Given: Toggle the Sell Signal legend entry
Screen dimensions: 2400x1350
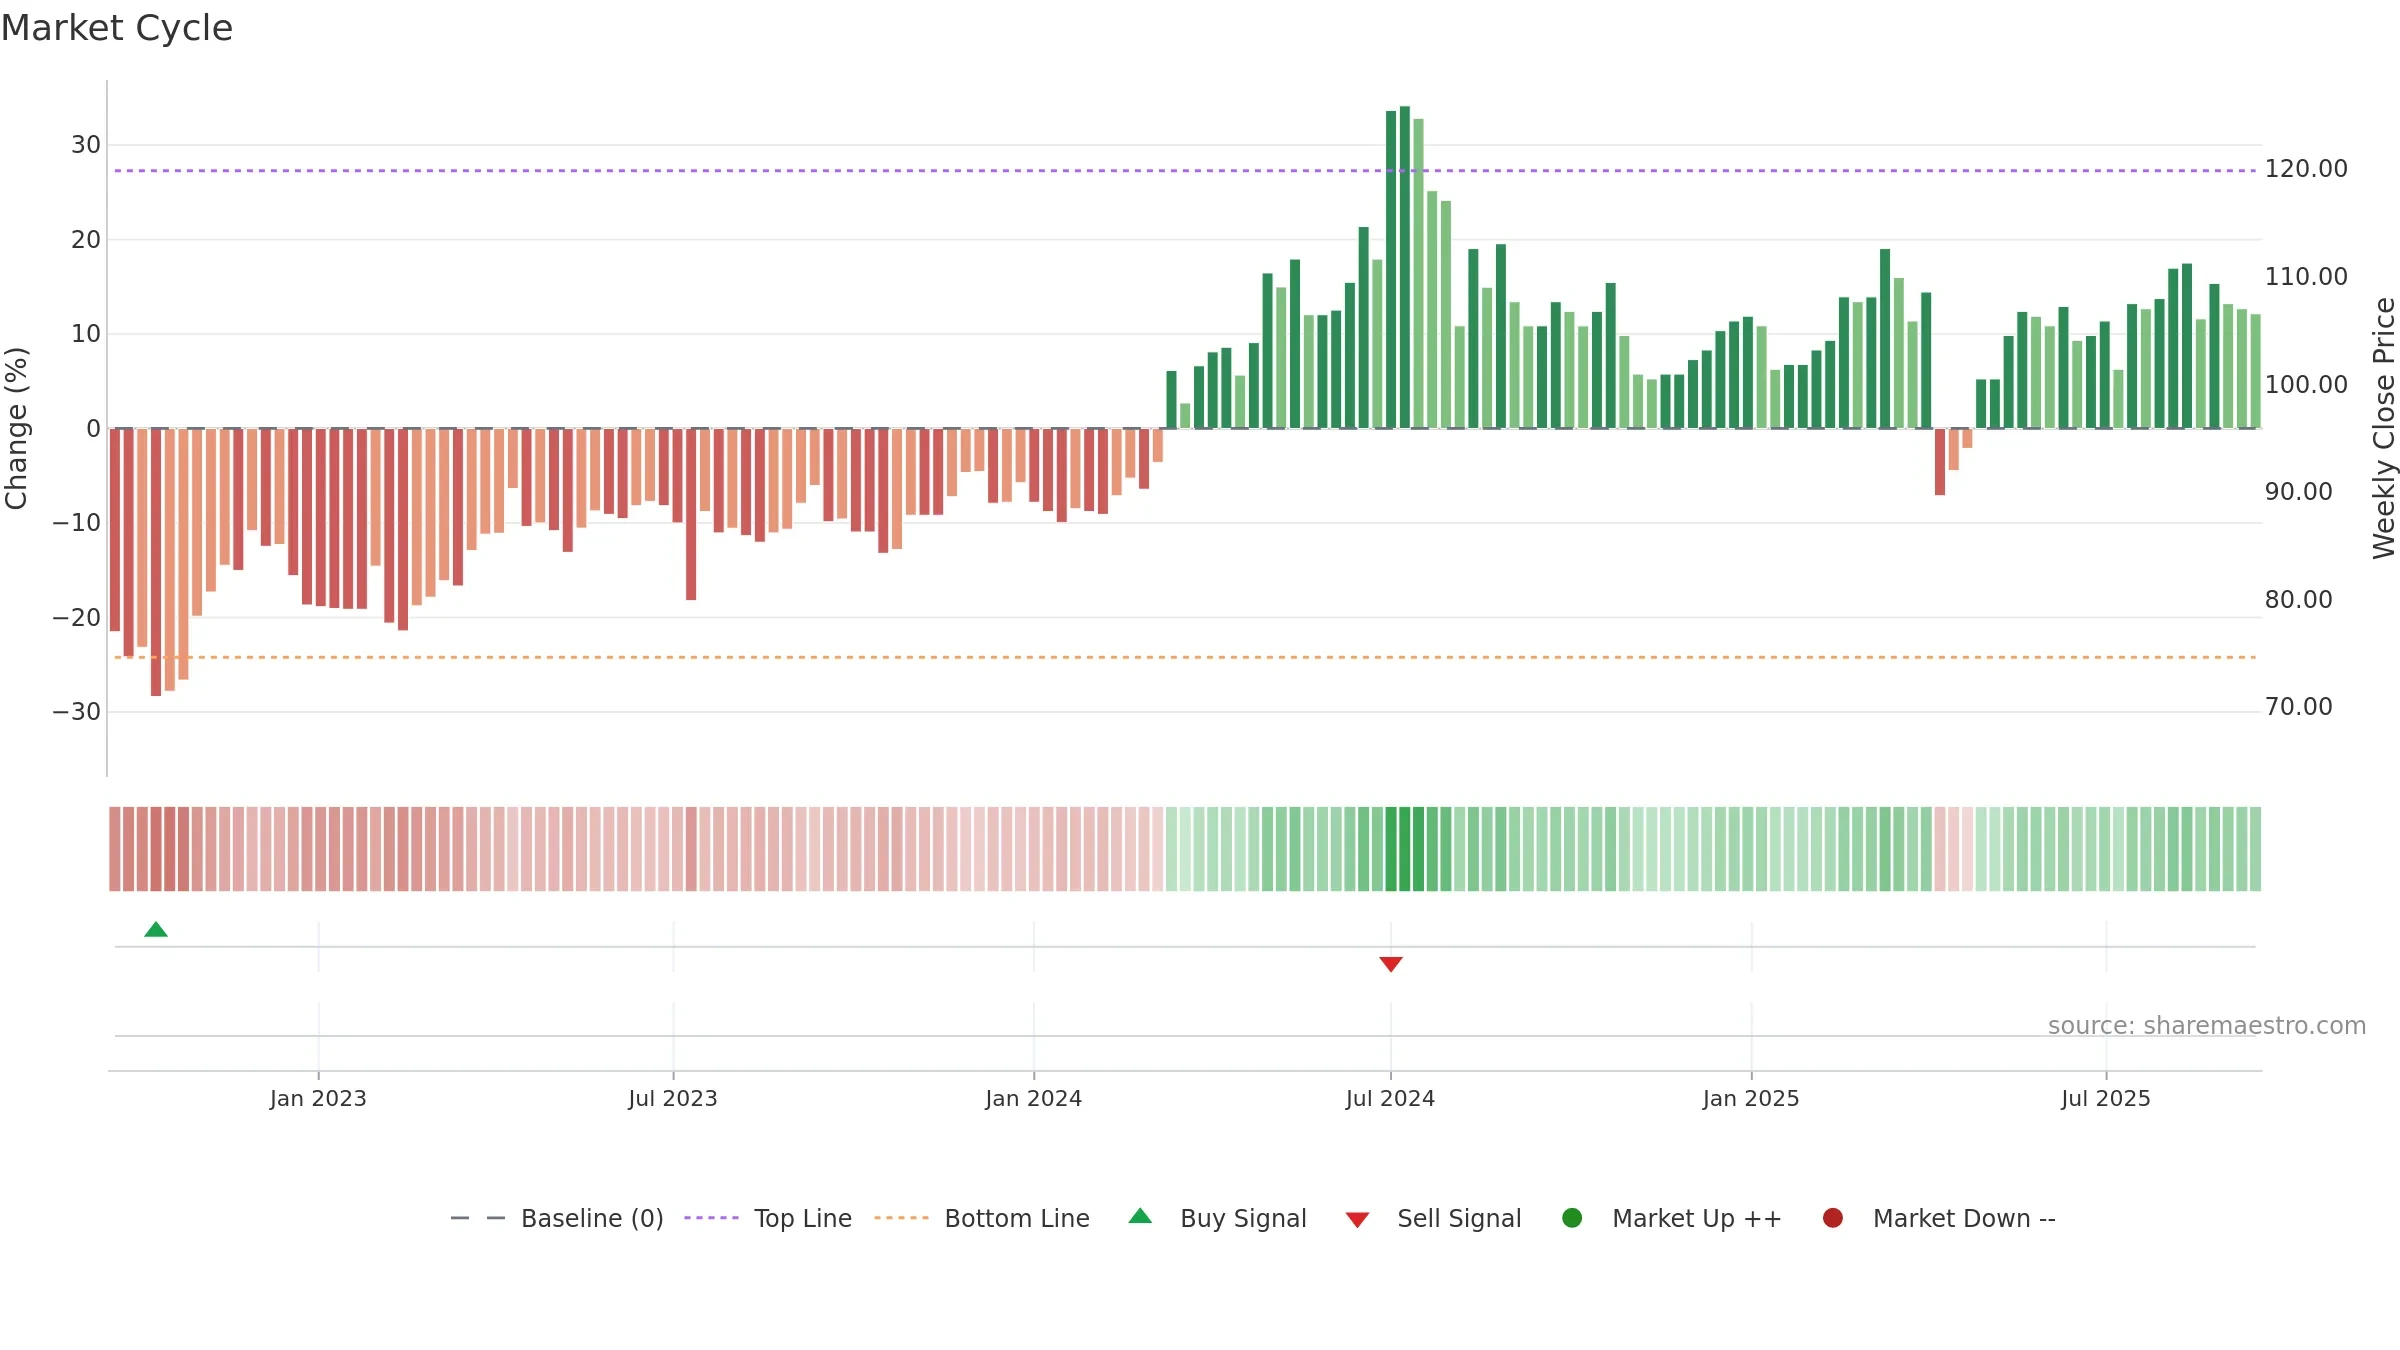Looking at the screenshot, I should (x=1433, y=1218).
